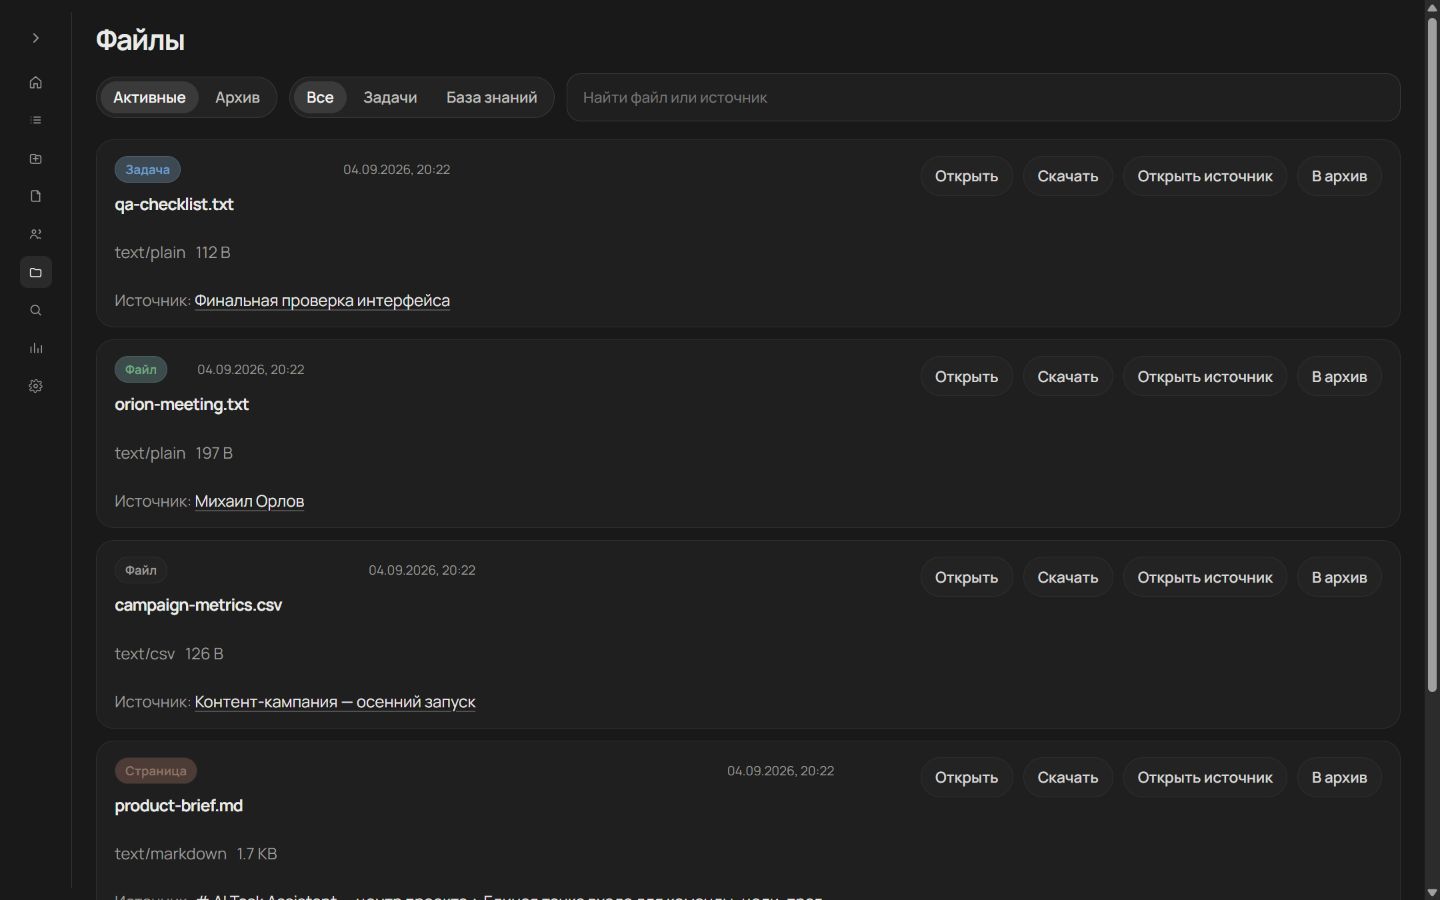This screenshot has width=1440, height=900.
Task: Follow the Финальная проверка интерфейса source link
Action: tap(322, 301)
